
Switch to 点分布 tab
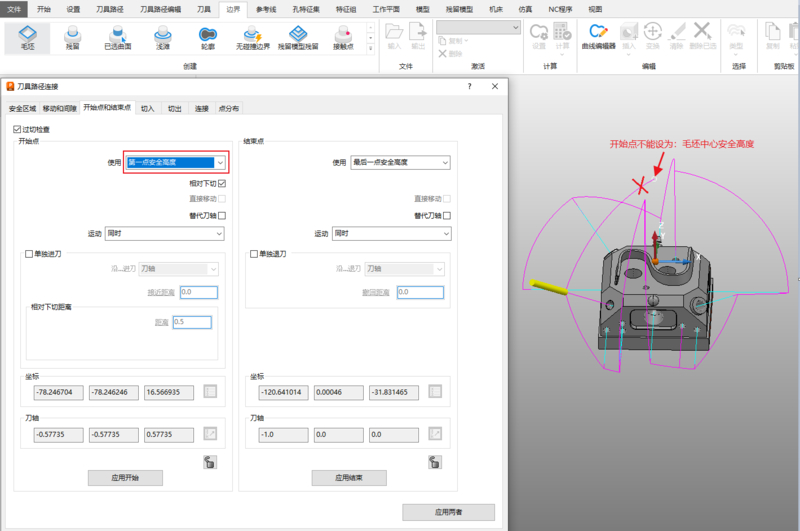228,109
